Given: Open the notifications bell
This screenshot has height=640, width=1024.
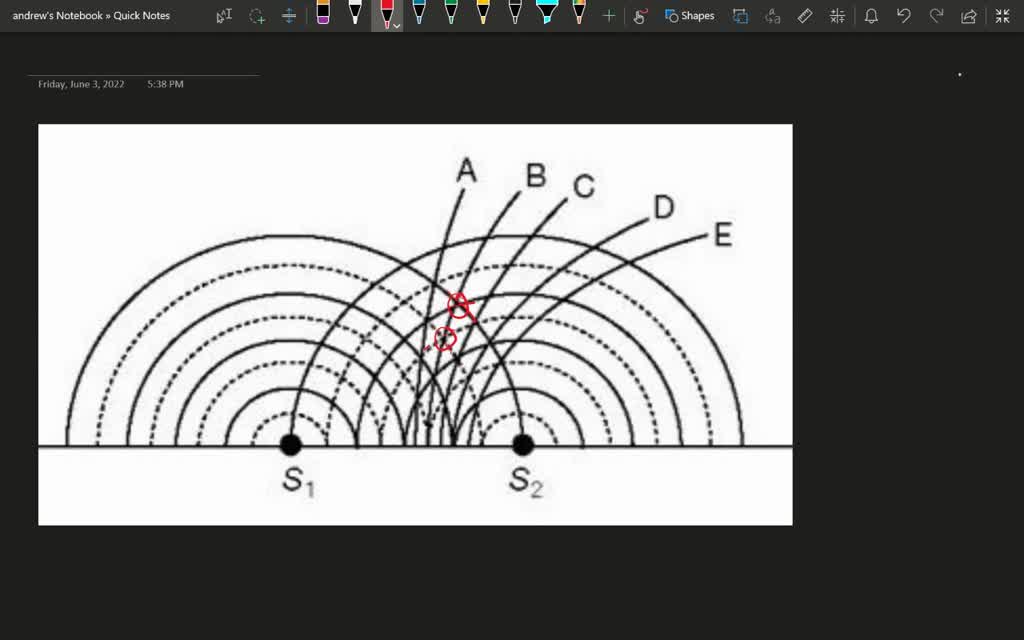Looking at the screenshot, I should pos(871,16).
